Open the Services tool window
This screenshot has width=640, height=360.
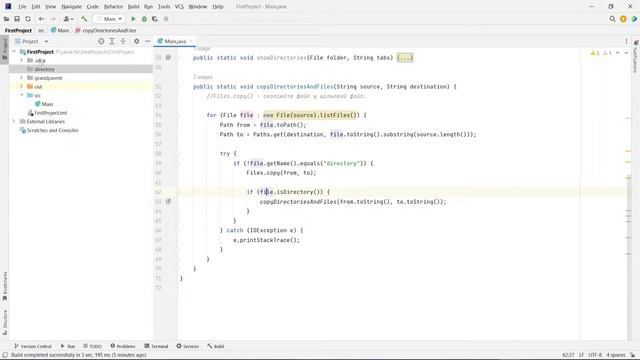pos(188,346)
